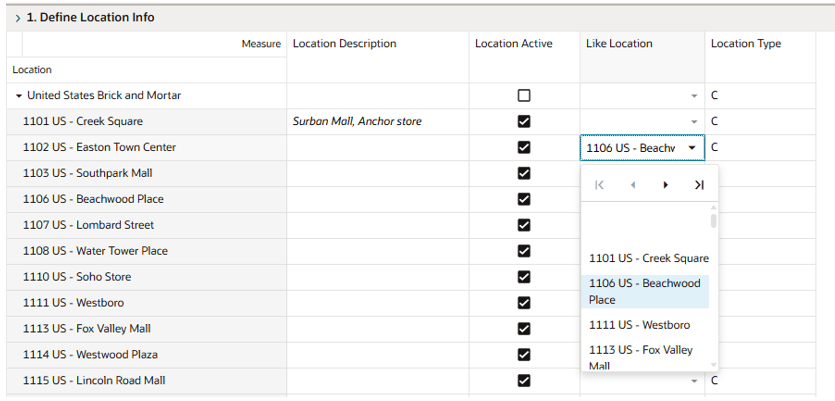Image resolution: width=835 pixels, height=401 pixels.
Task: Uncheck Location Active for 1111 US - Westboro
Action: pyautogui.click(x=524, y=302)
